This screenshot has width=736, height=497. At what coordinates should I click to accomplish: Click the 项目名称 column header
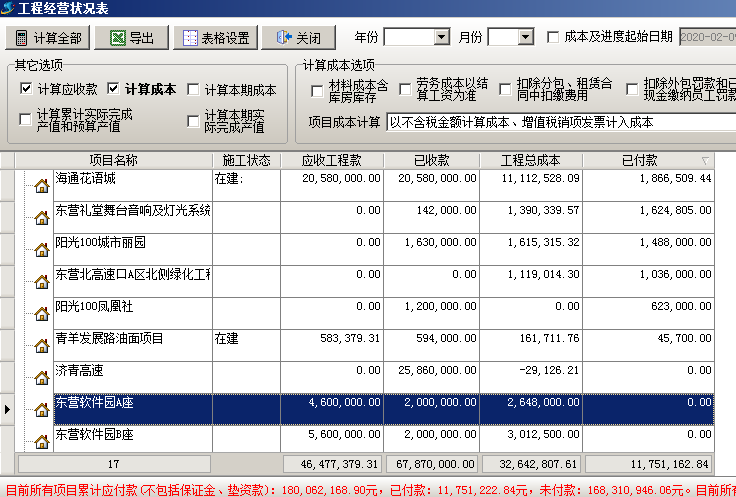pos(113,160)
